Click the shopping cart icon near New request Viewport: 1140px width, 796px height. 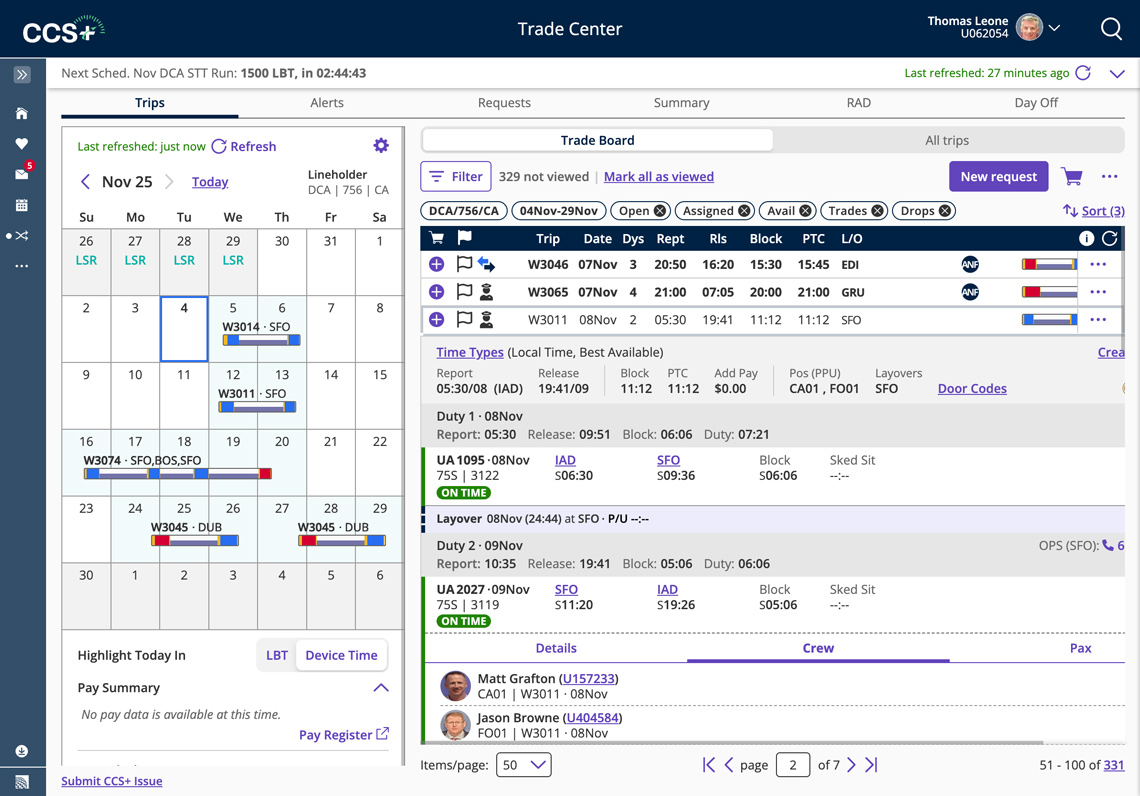click(1071, 176)
